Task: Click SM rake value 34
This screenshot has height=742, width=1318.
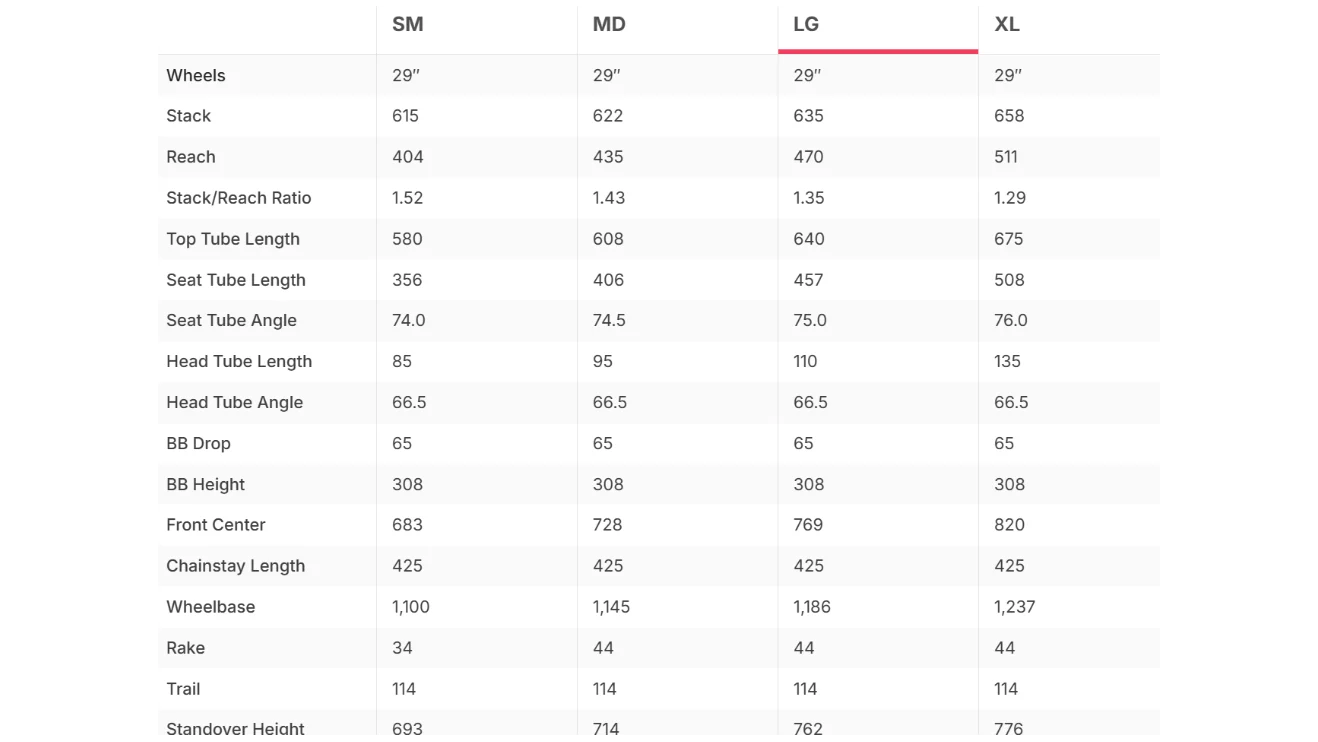Action: [402, 648]
